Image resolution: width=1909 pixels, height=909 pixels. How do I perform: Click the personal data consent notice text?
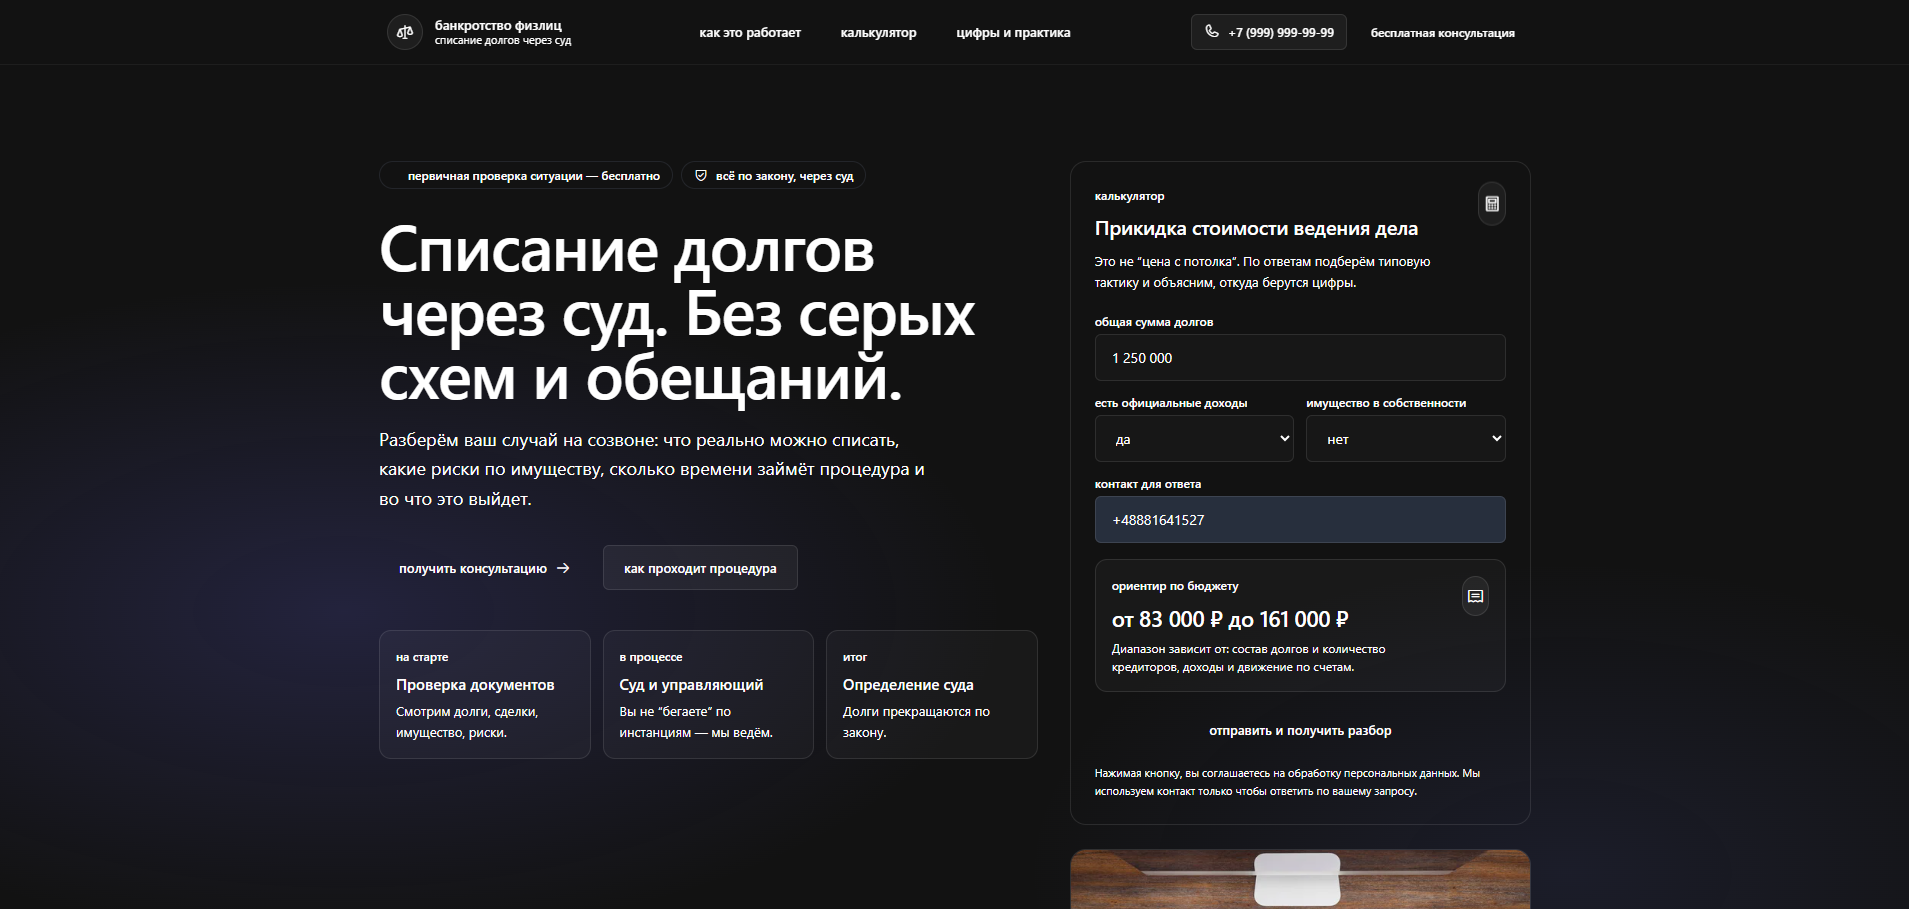(x=1287, y=782)
